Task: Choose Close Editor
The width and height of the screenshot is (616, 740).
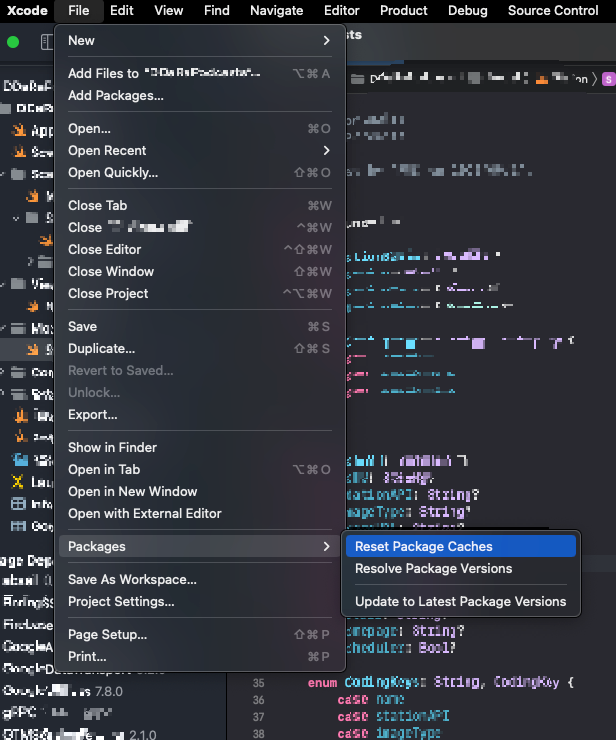Action: click(200, 249)
